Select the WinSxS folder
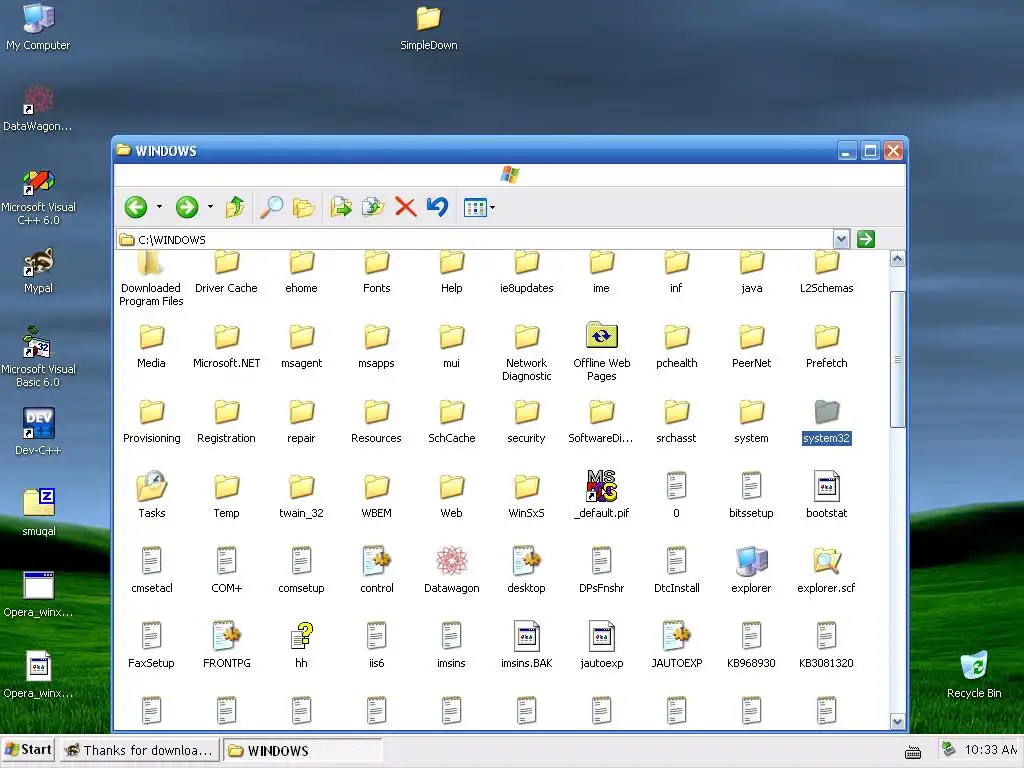 (x=526, y=497)
